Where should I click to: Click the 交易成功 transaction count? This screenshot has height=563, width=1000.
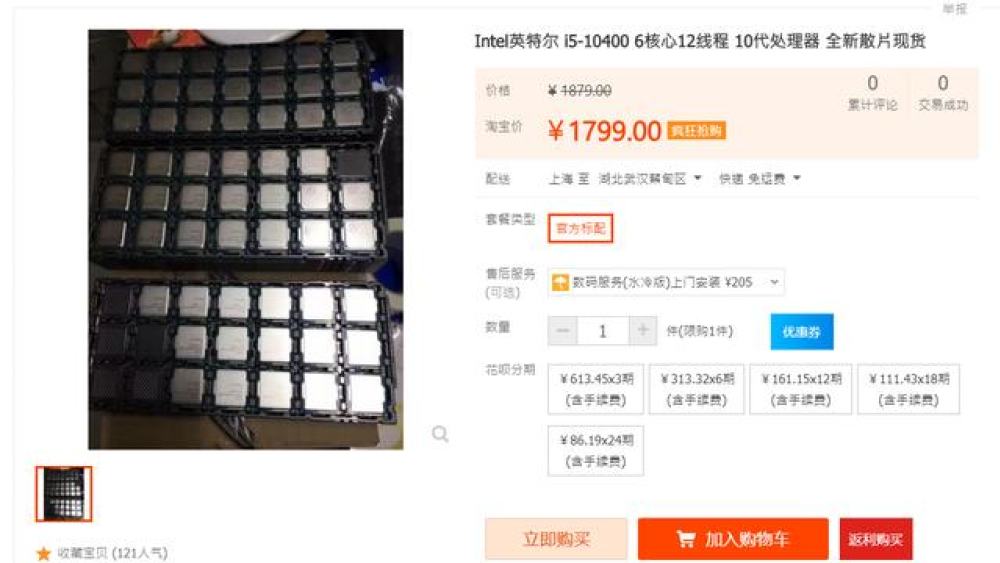943,93
